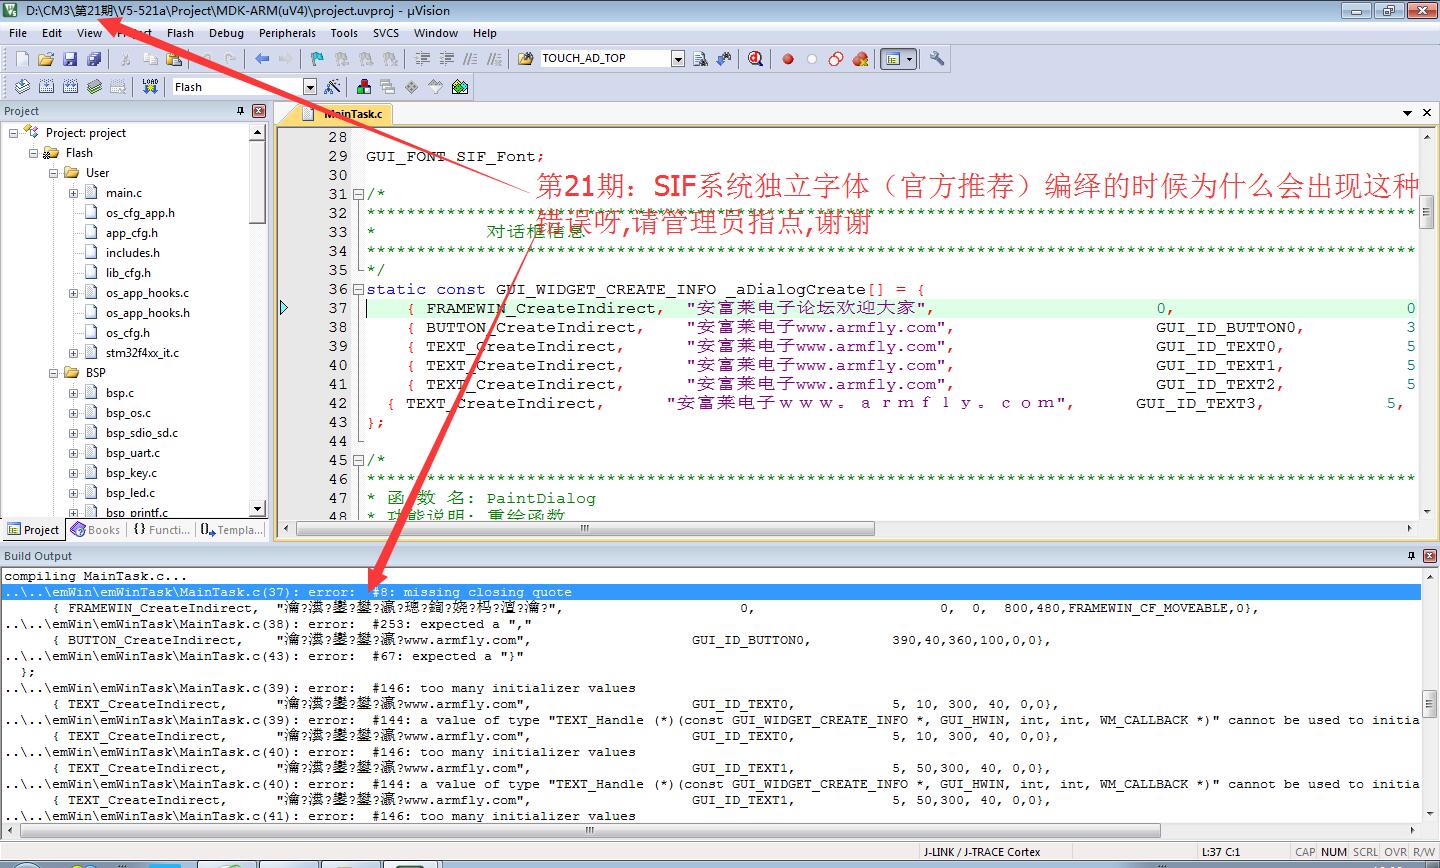Unindent the selected lines
The height and width of the screenshot is (868, 1440).
[x=446, y=59]
